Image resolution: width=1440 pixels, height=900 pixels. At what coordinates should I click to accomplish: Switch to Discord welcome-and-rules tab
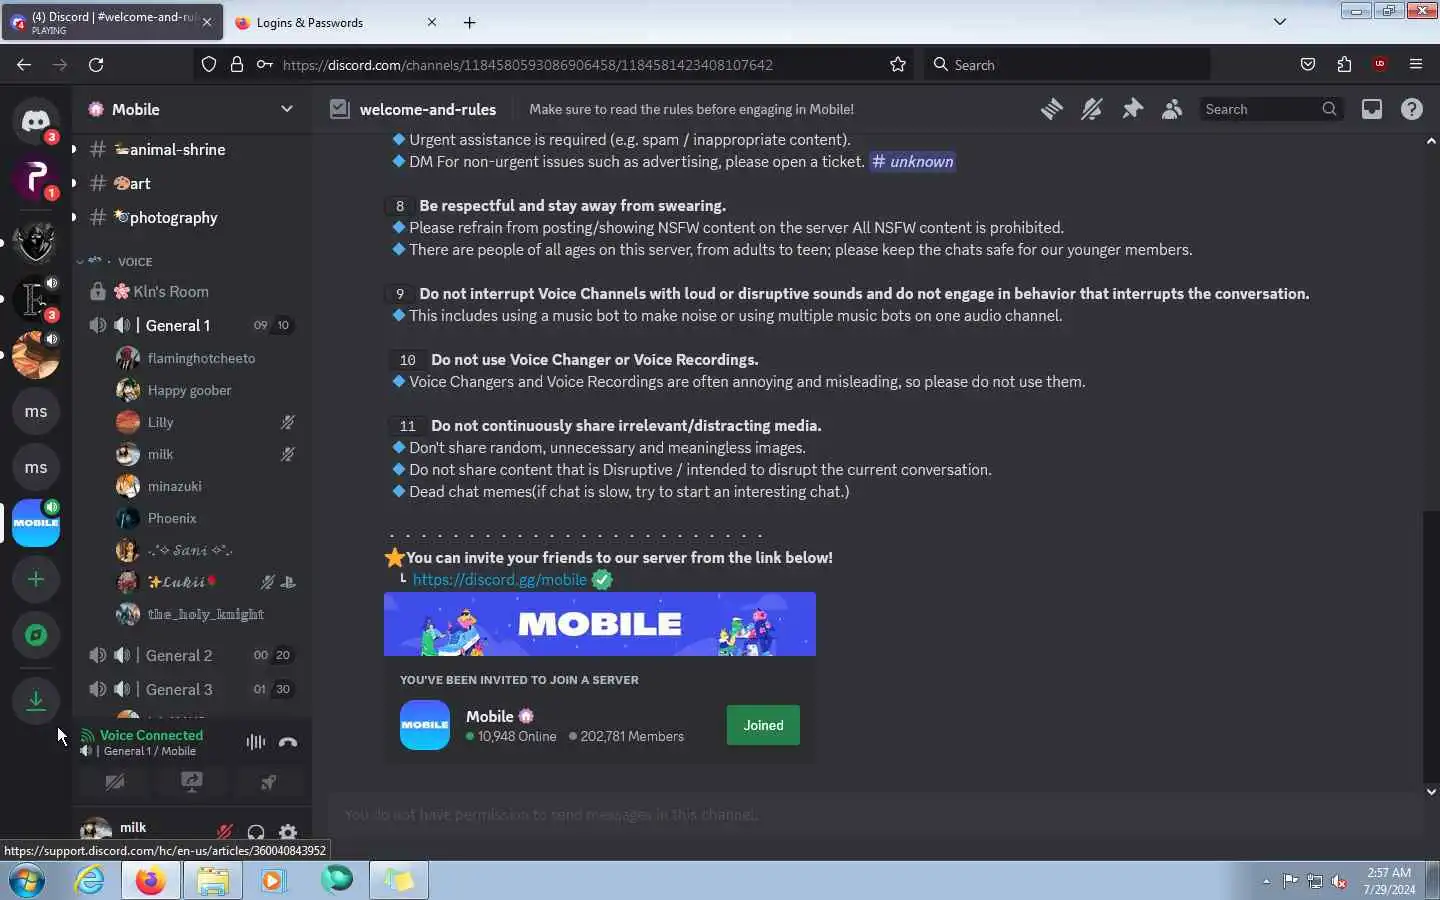(111, 22)
